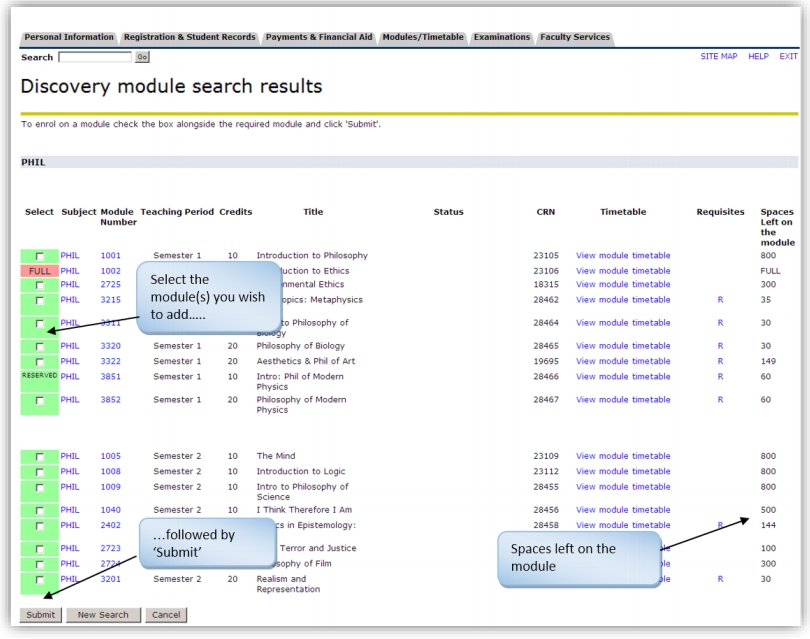Viewport: 810px width, 639px height.
Task: Focus the Search text field
Action: click(95, 57)
